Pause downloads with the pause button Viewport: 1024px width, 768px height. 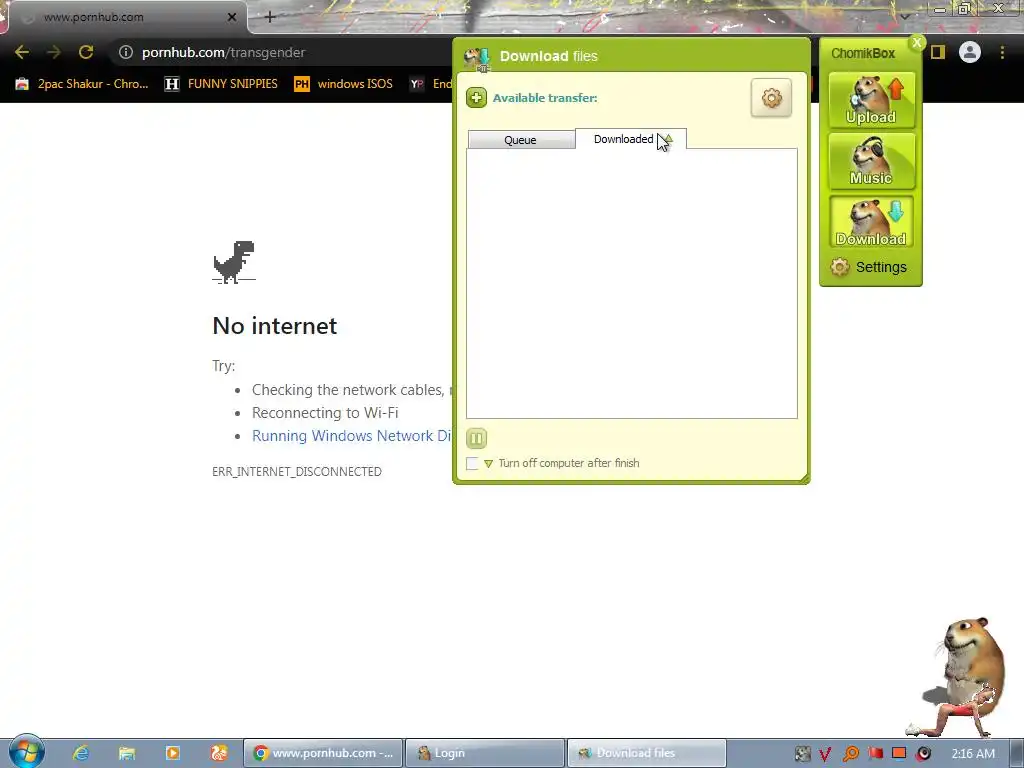click(476, 438)
